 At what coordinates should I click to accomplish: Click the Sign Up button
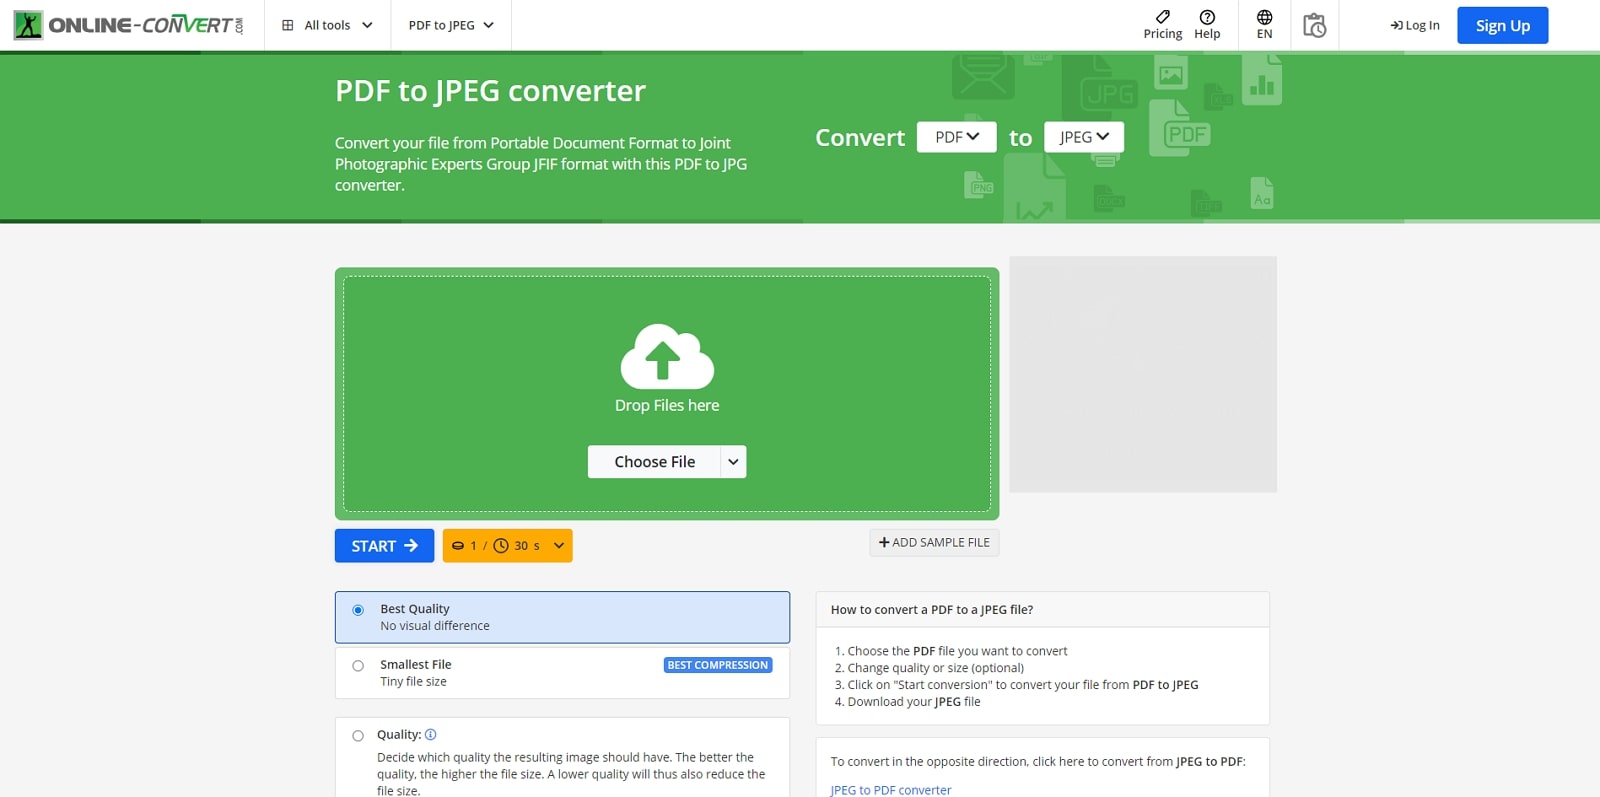(1502, 25)
